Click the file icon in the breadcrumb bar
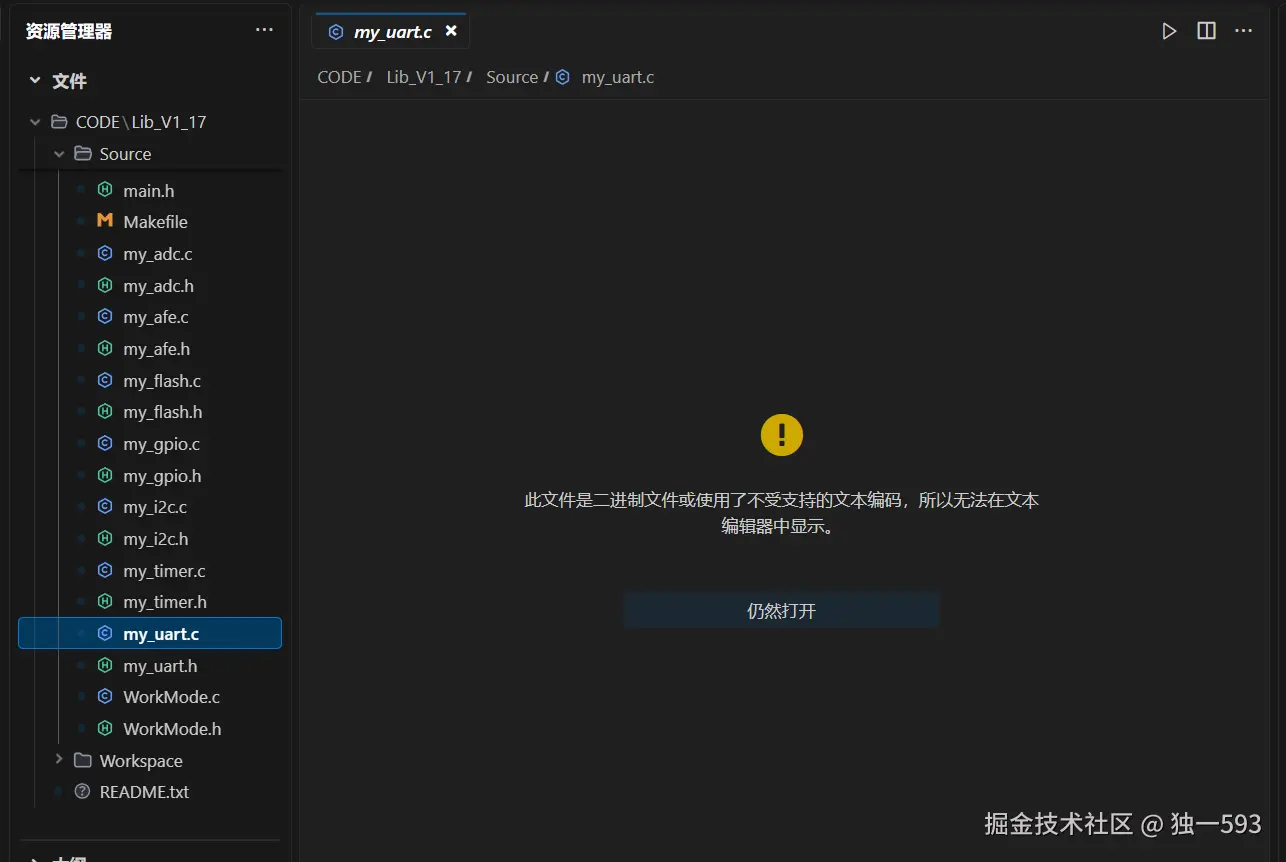Screen dimensions: 1286x862 562,76
